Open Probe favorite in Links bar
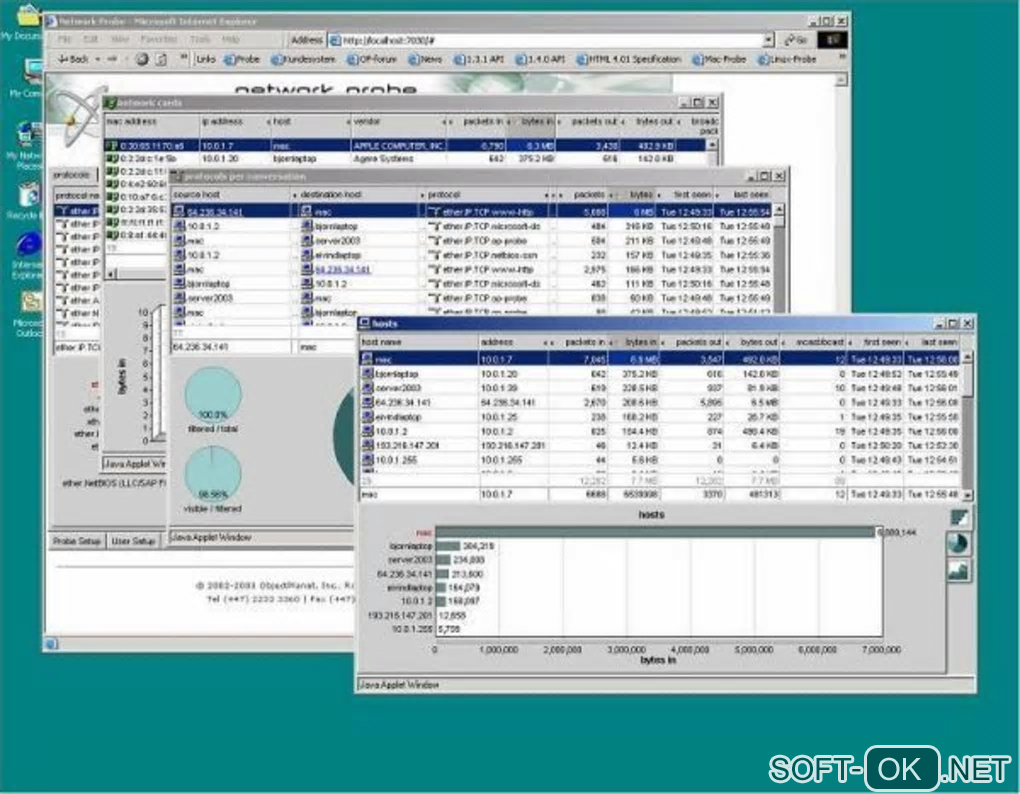Viewport: 1020px width, 794px height. click(241, 59)
